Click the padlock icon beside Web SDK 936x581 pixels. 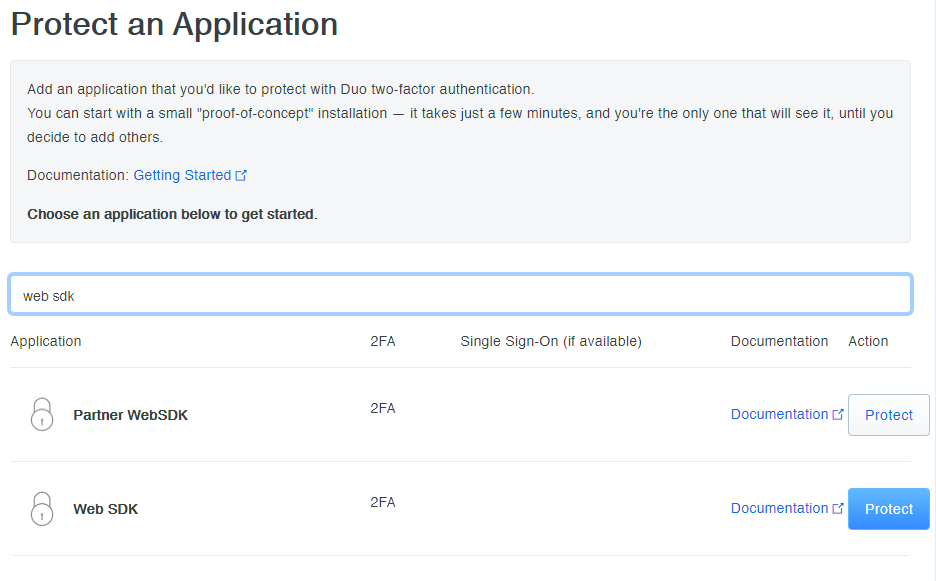tap(41, 508)
